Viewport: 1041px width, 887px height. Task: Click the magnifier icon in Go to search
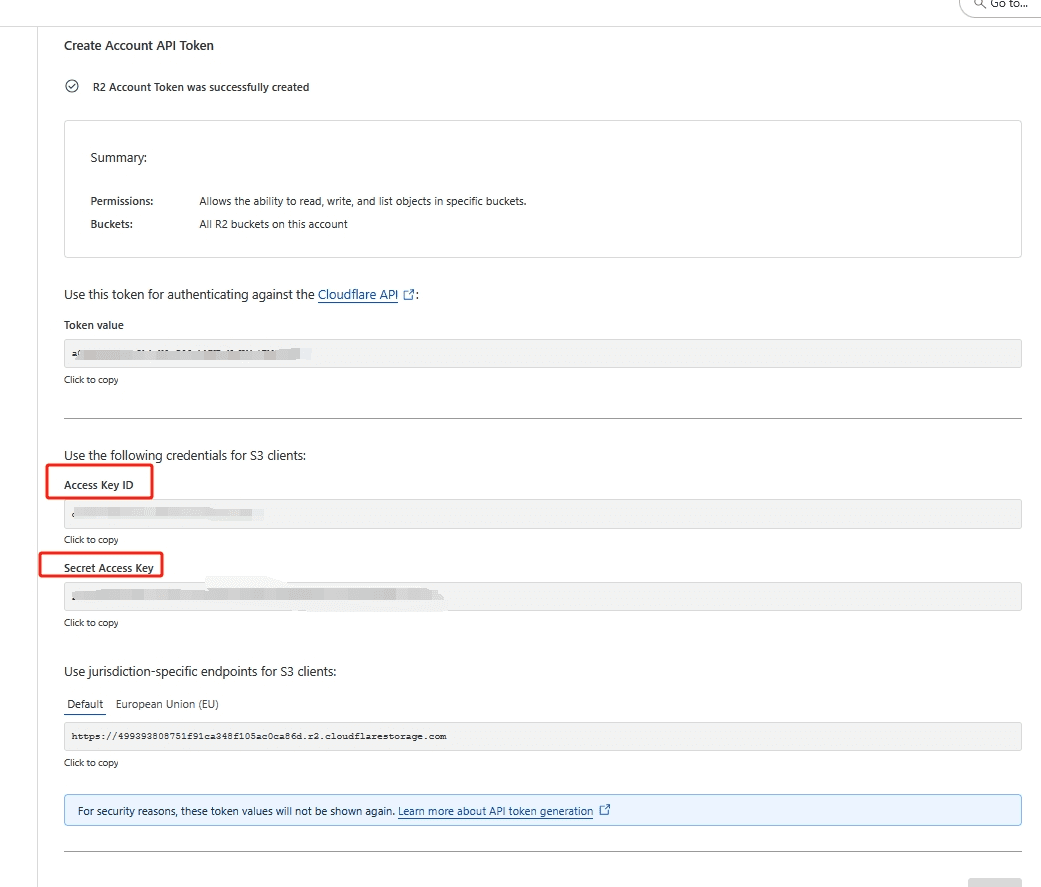point(980,4)
